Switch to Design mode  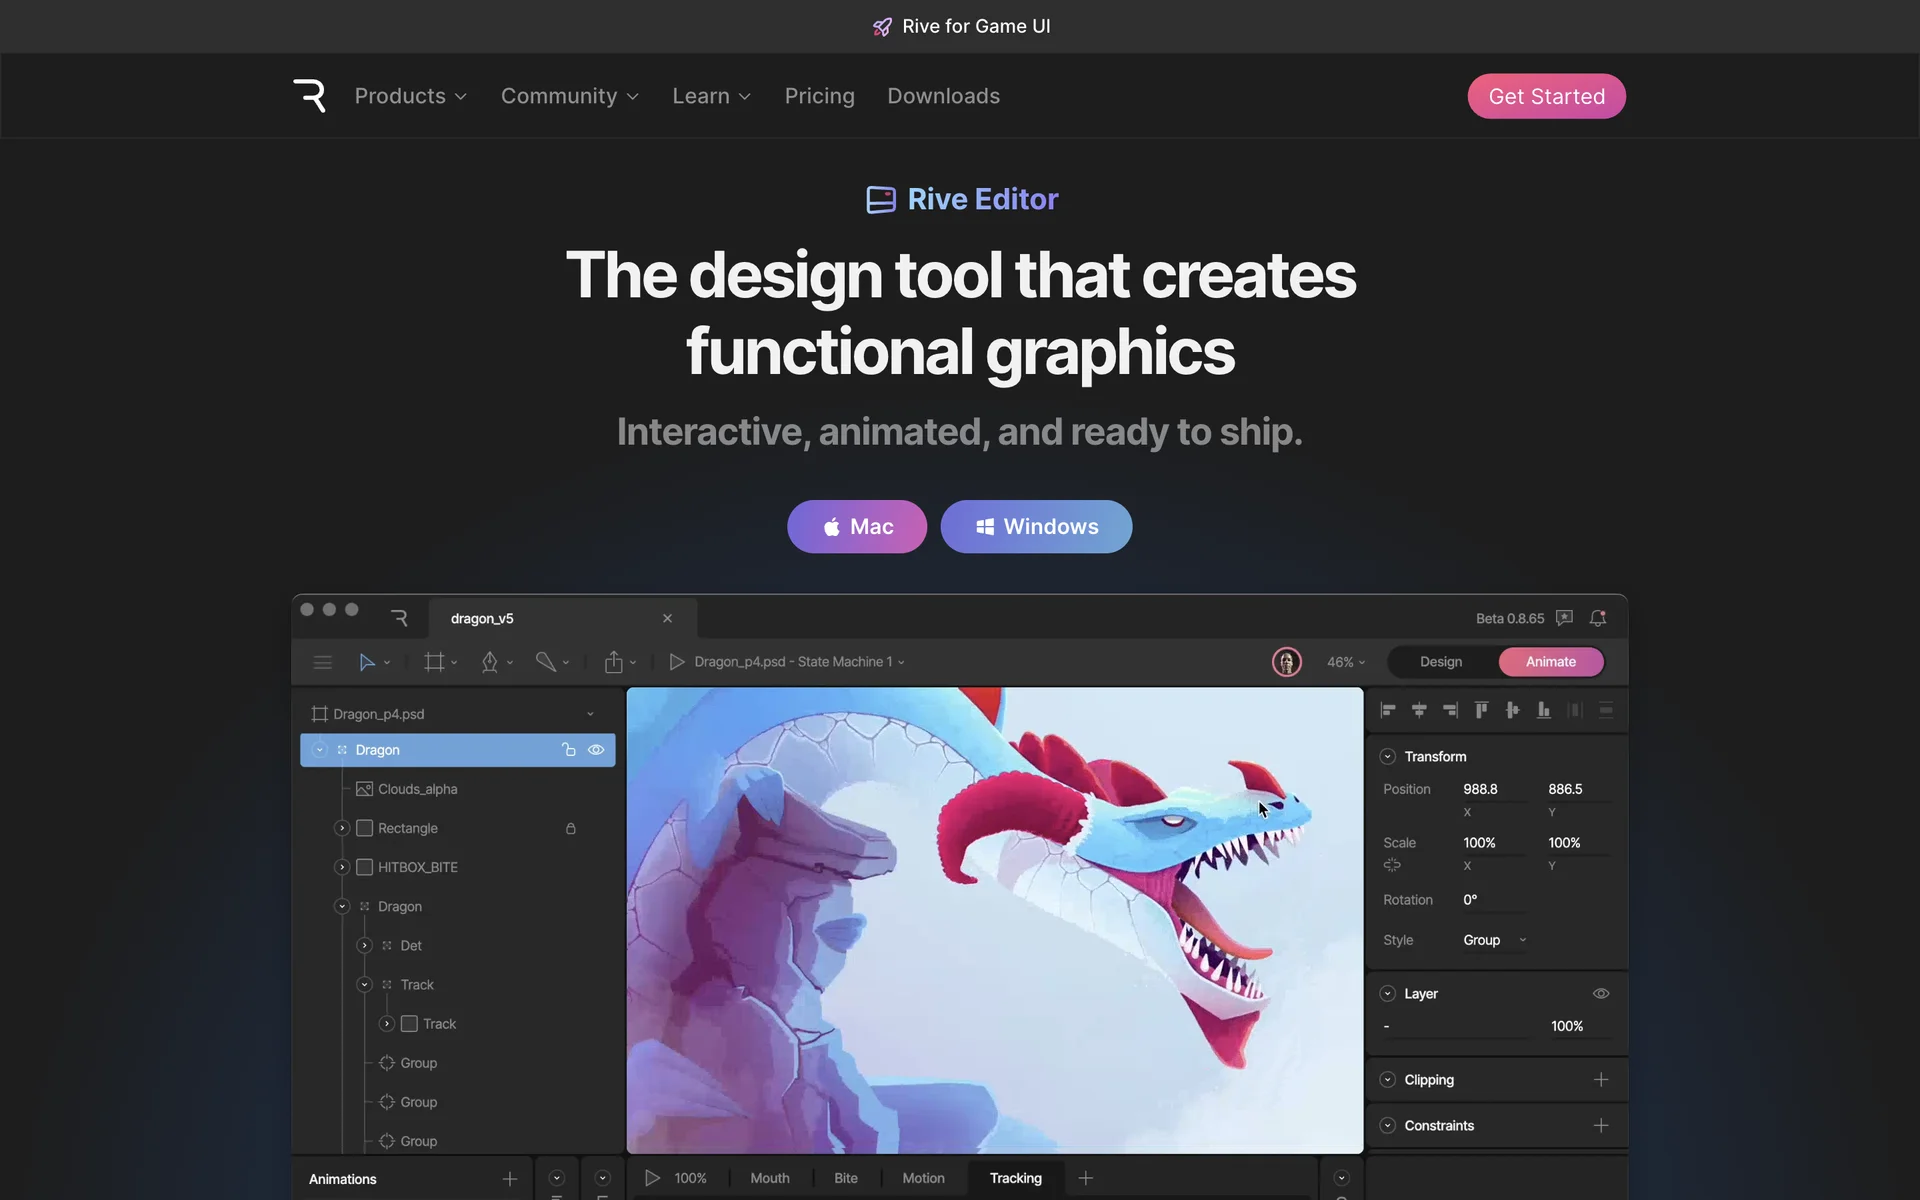point(1440,662)
